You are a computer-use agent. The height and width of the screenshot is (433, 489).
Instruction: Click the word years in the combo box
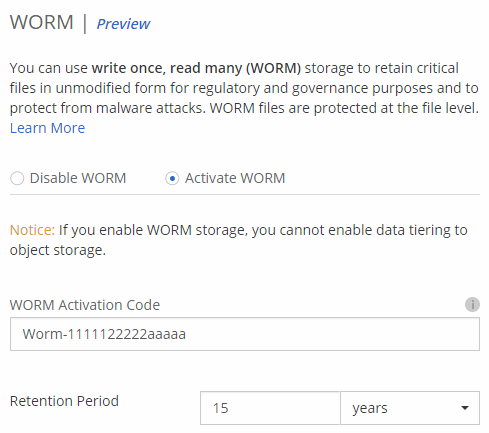[x=370, y=409]
